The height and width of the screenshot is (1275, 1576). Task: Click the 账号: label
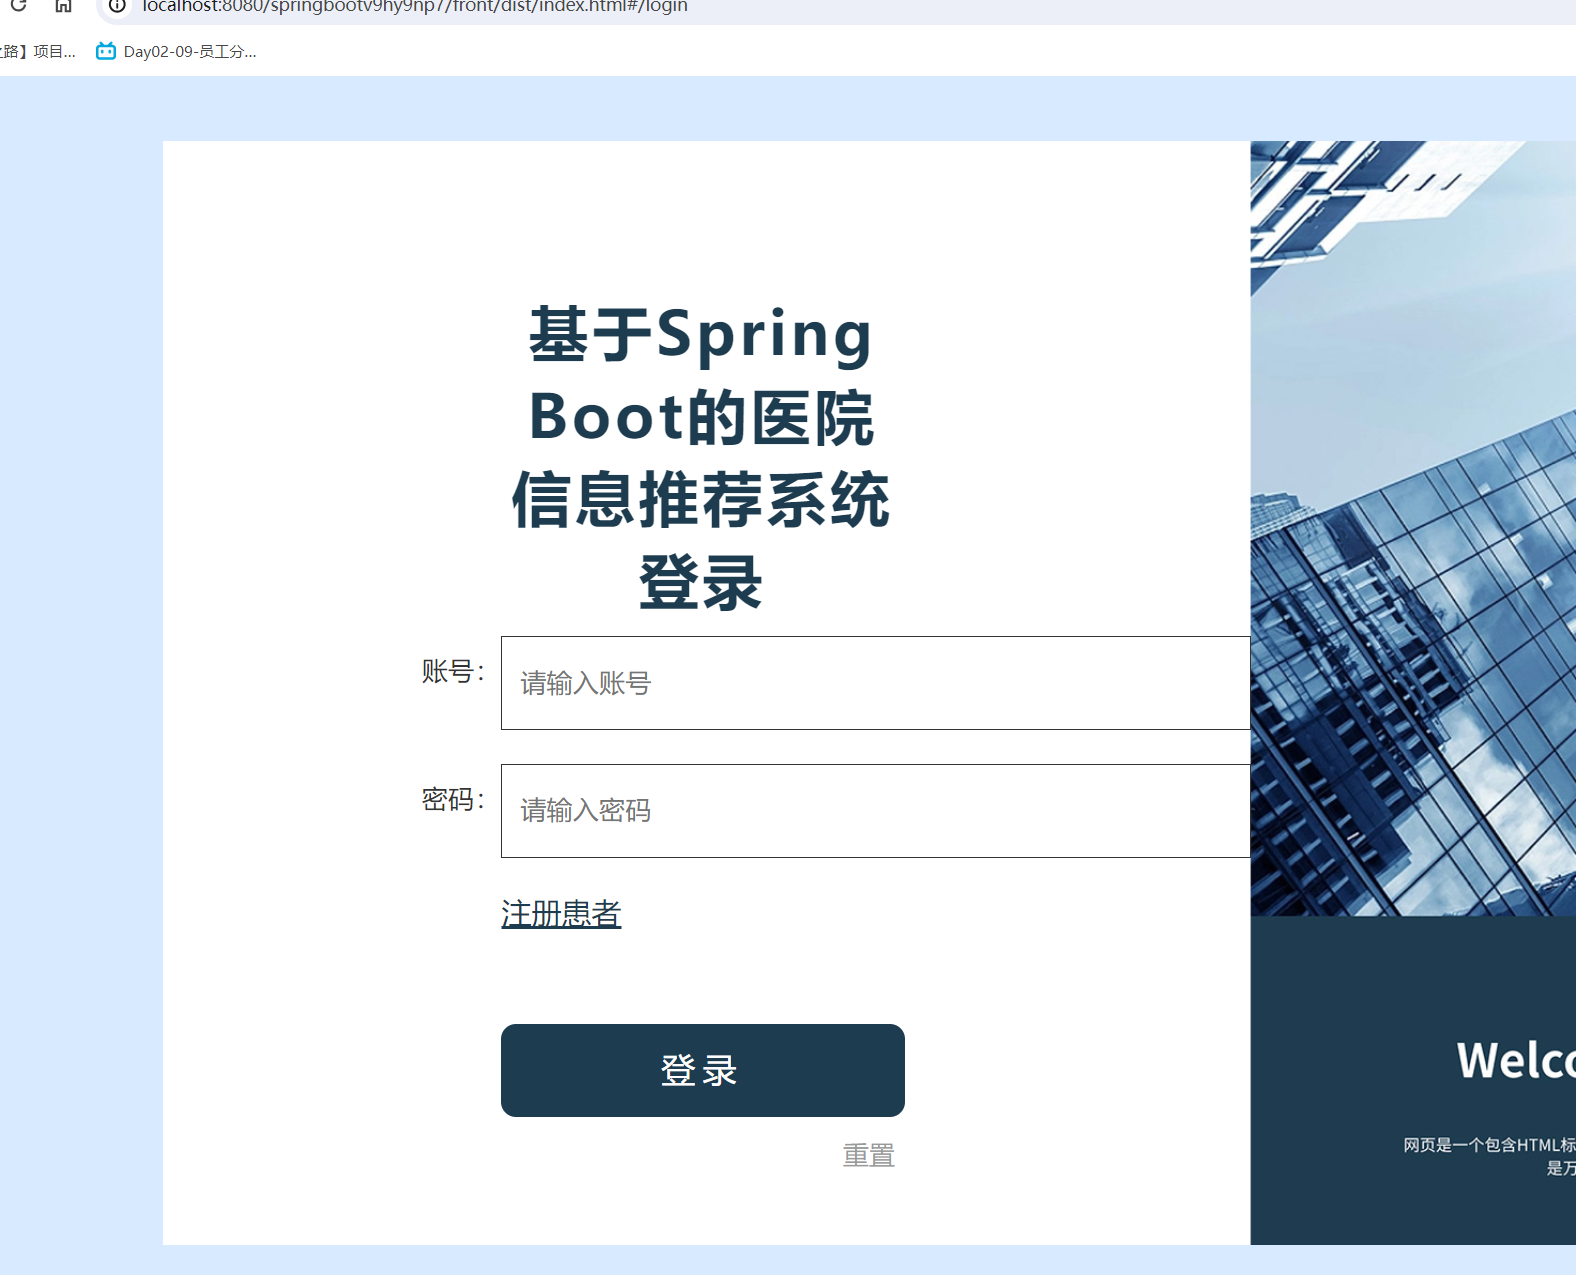point(453,671)
